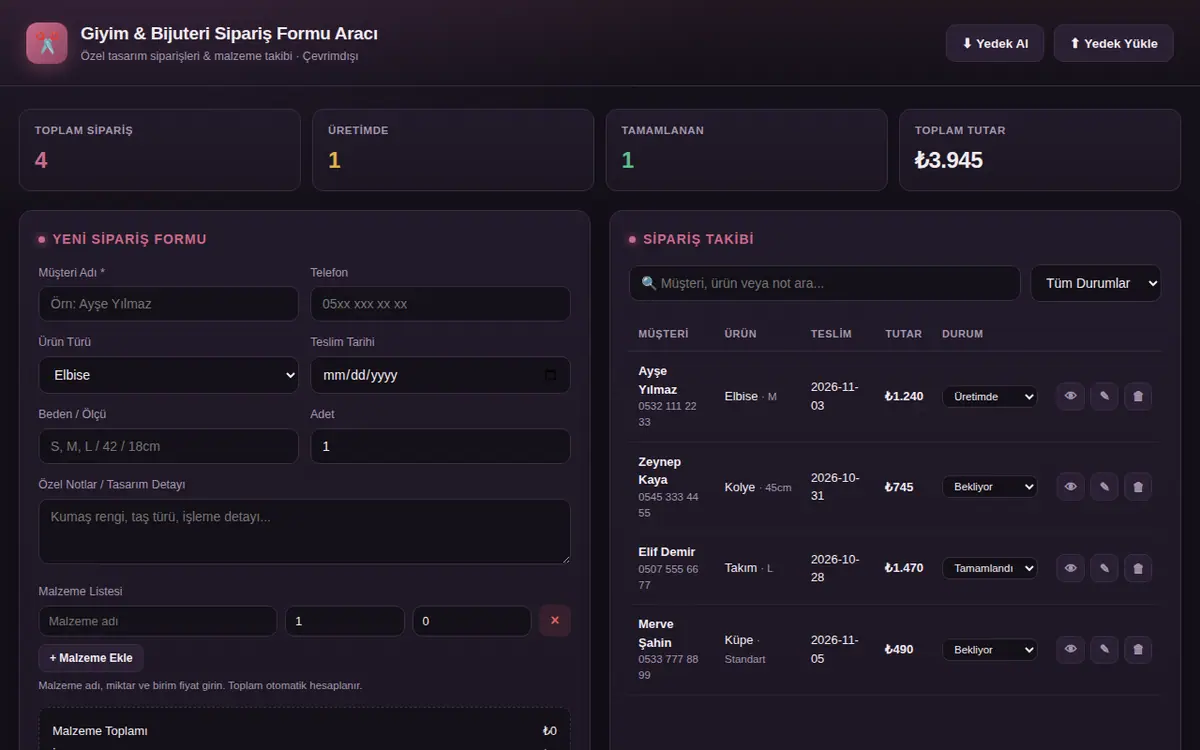Viewport: 1200px width, 750px height.
Task: View details of Elif Demir order
Action: 1070,568
